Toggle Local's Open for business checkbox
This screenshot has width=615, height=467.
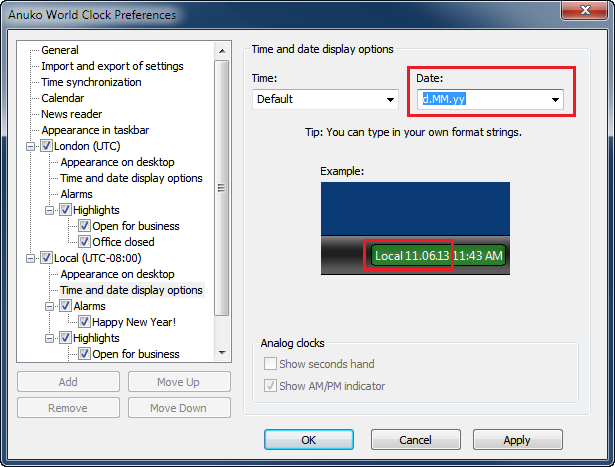click(84, 354)
